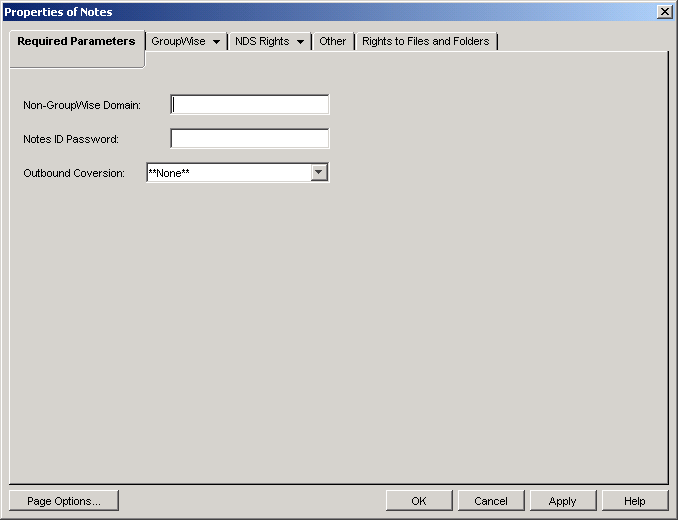Viewport: 678px width, 520px height.
Task: Click the Page Options button
Action: [x=64, y=501]
